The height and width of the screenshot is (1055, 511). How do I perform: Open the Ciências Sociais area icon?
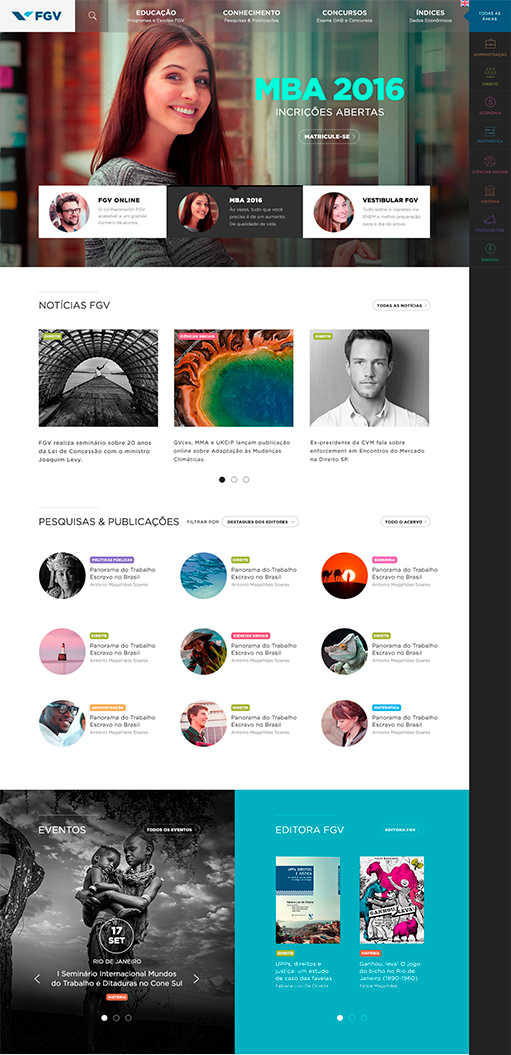[x=490, y=161]
